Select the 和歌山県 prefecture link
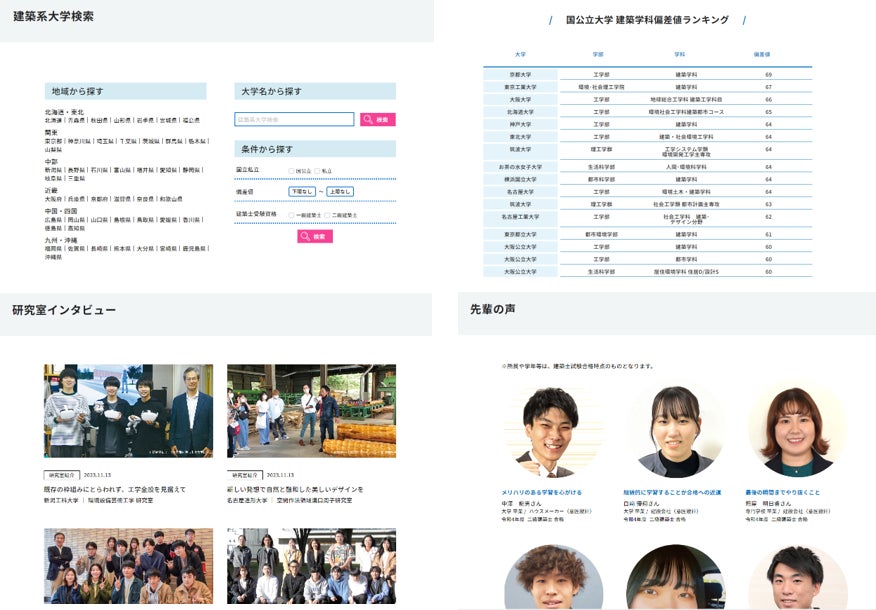The image size is (876, 610). [171, 199]
